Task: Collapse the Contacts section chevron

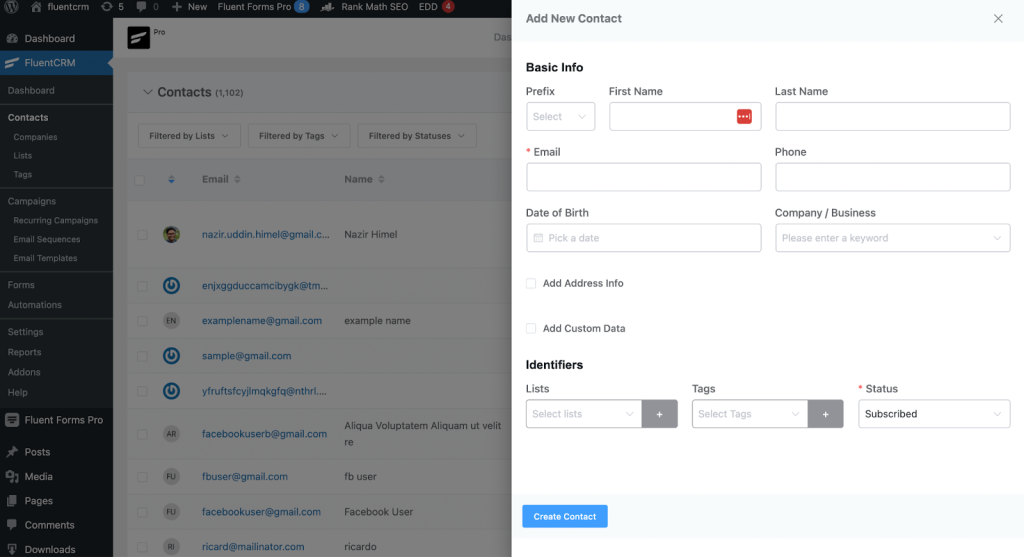Action: tap(148, 92)
